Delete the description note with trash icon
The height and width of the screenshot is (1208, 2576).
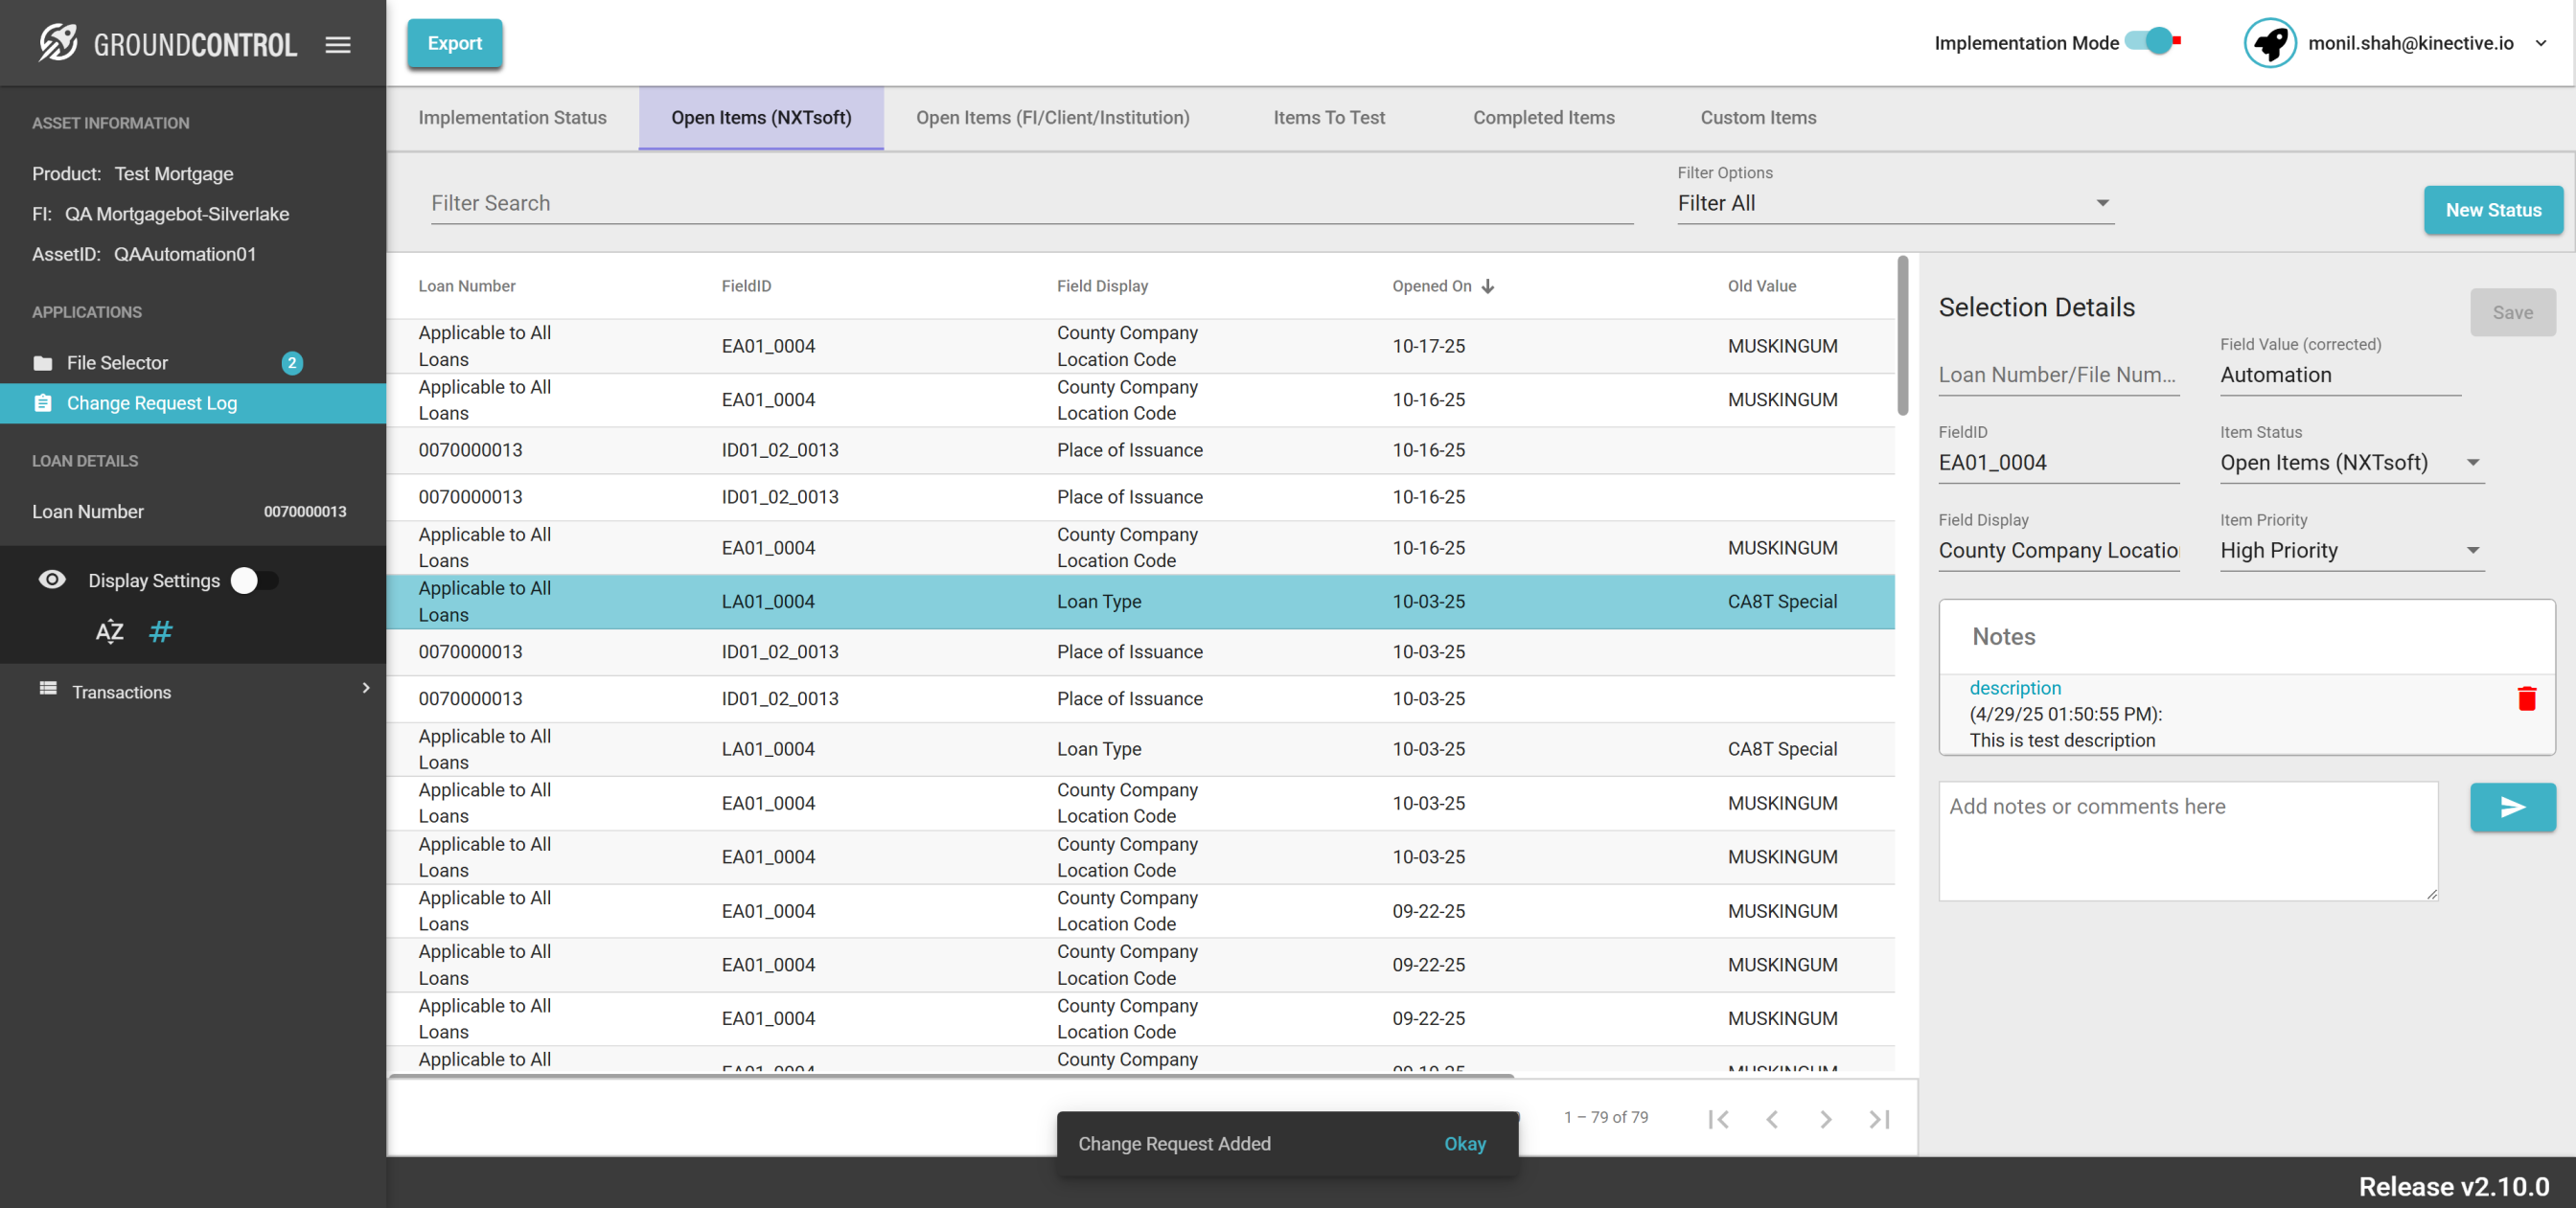pyautogui.click(x=2526, y=698)
